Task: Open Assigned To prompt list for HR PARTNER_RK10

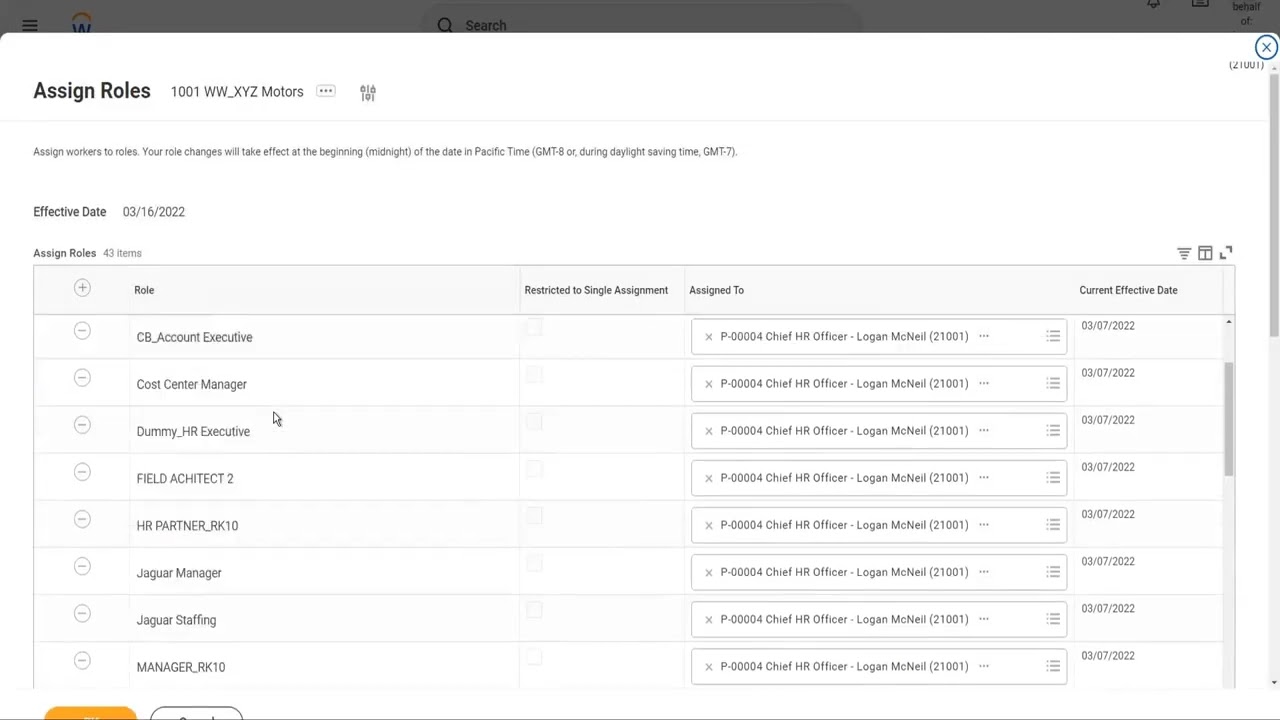Action: tap(1053, 525)
